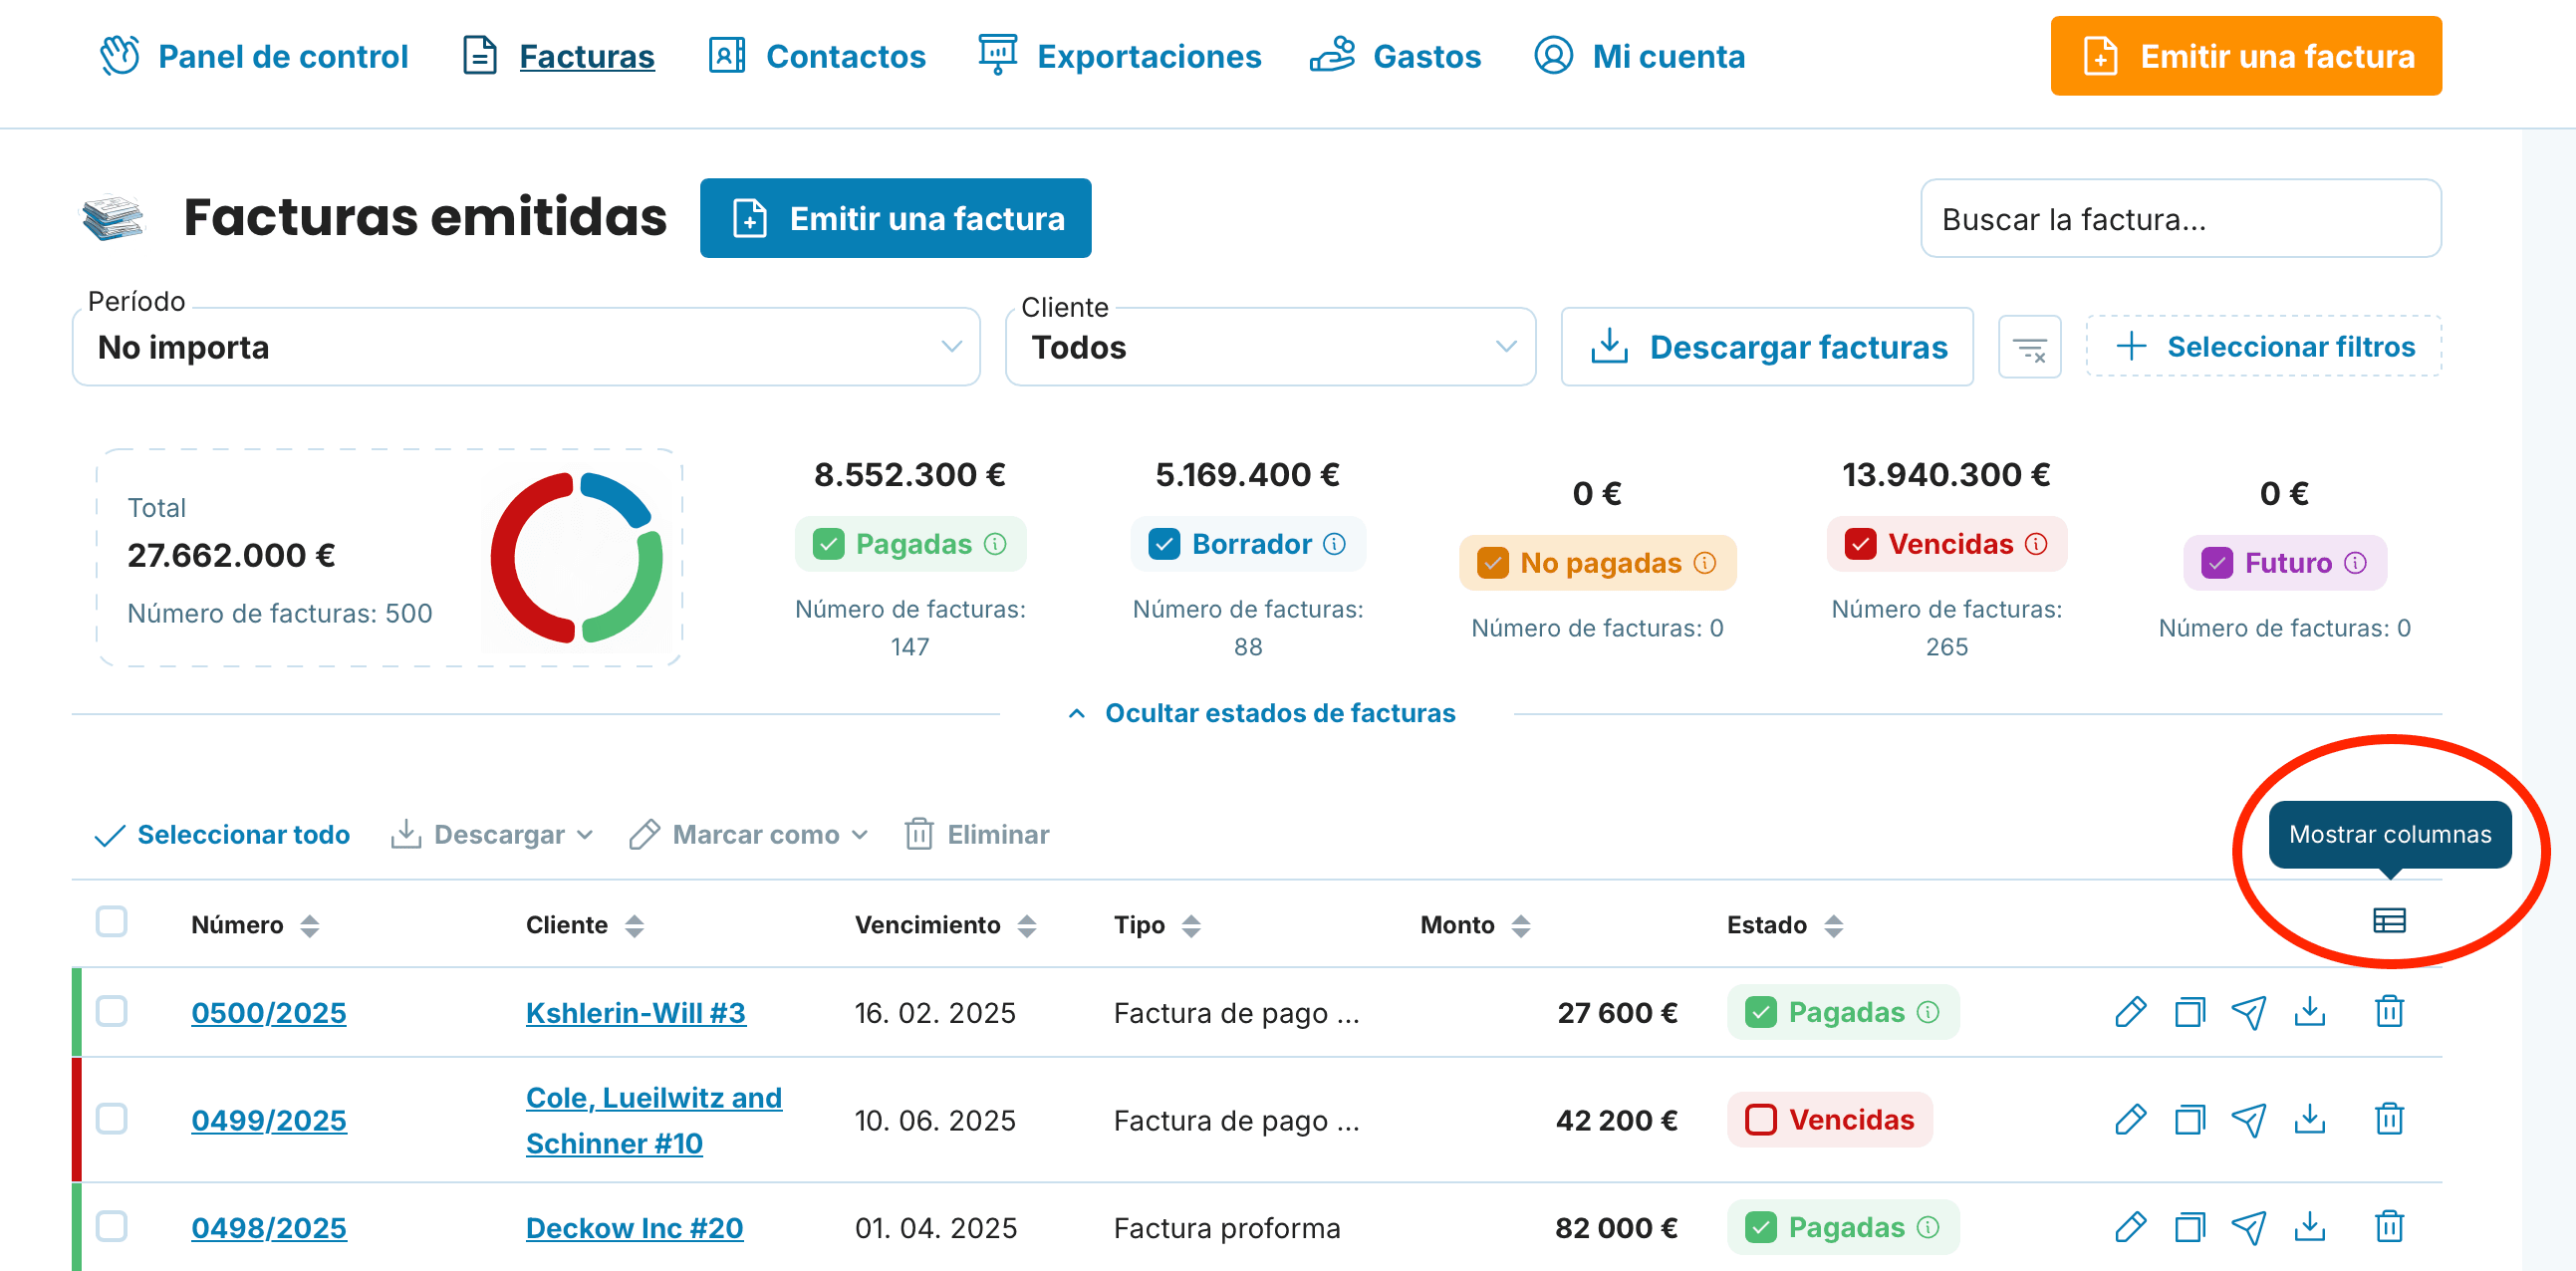Send invoice 0500/2025 via paper plane icon
This screenshot has width=2576, height=1271.
point(2249,1012)
